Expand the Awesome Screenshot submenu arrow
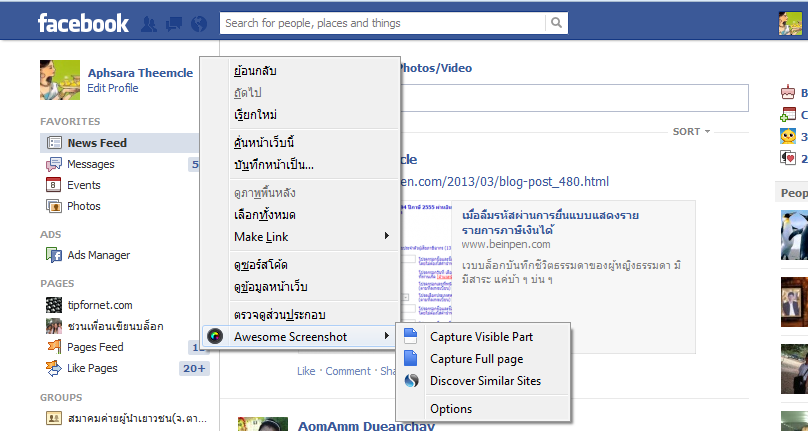The width and height of the screenshot is (808, 431). pyautogui.click(x=386, y=336)
